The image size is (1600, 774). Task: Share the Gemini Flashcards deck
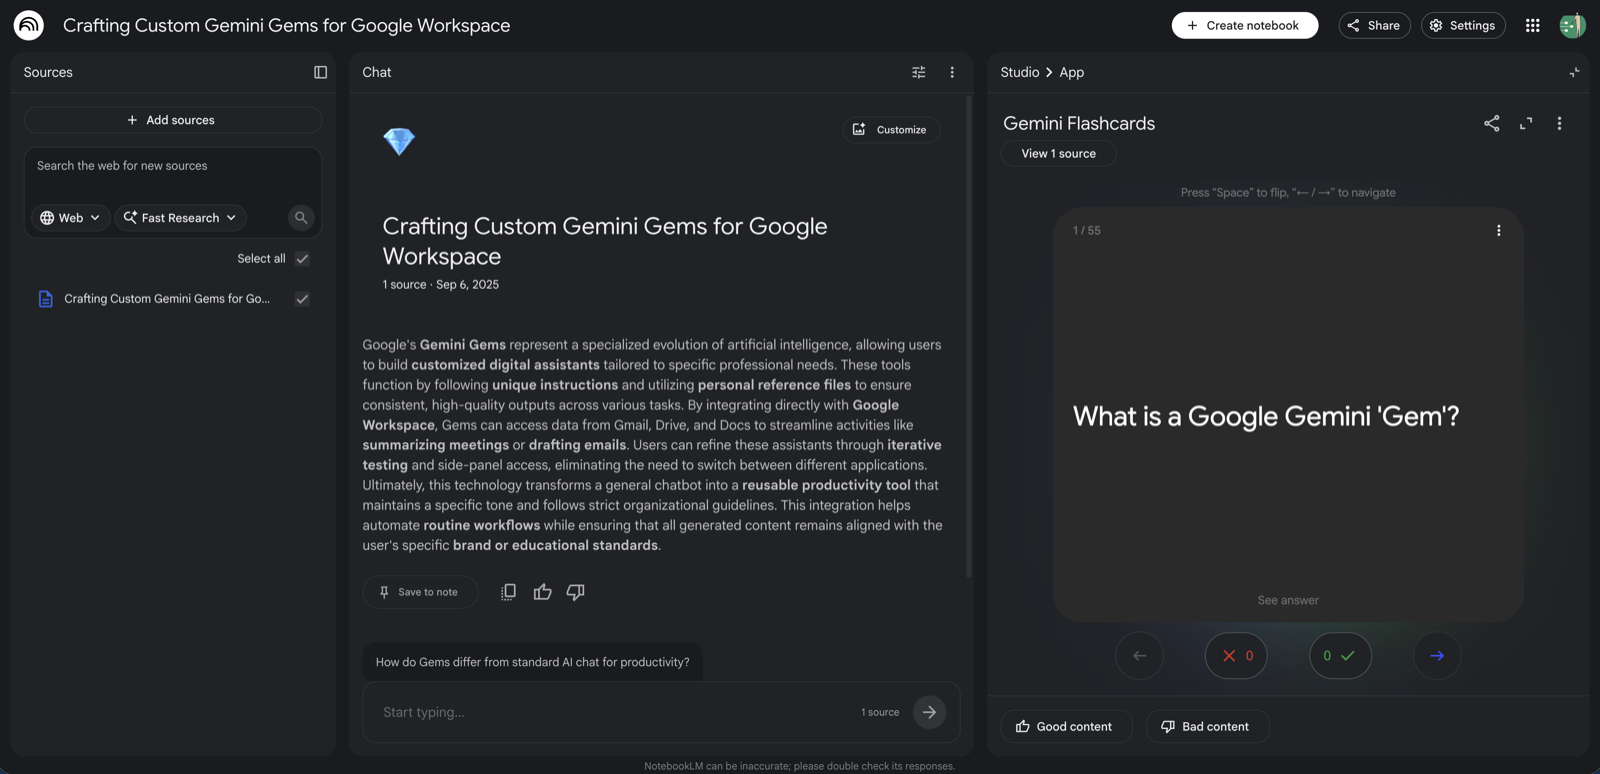coord(1491,123)
